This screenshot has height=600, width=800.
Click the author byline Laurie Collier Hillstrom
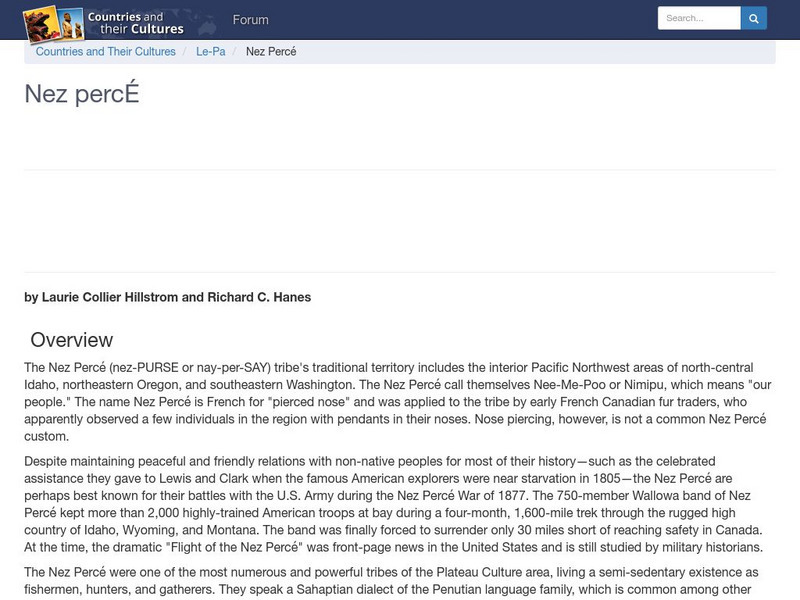(x=167, y=297)
